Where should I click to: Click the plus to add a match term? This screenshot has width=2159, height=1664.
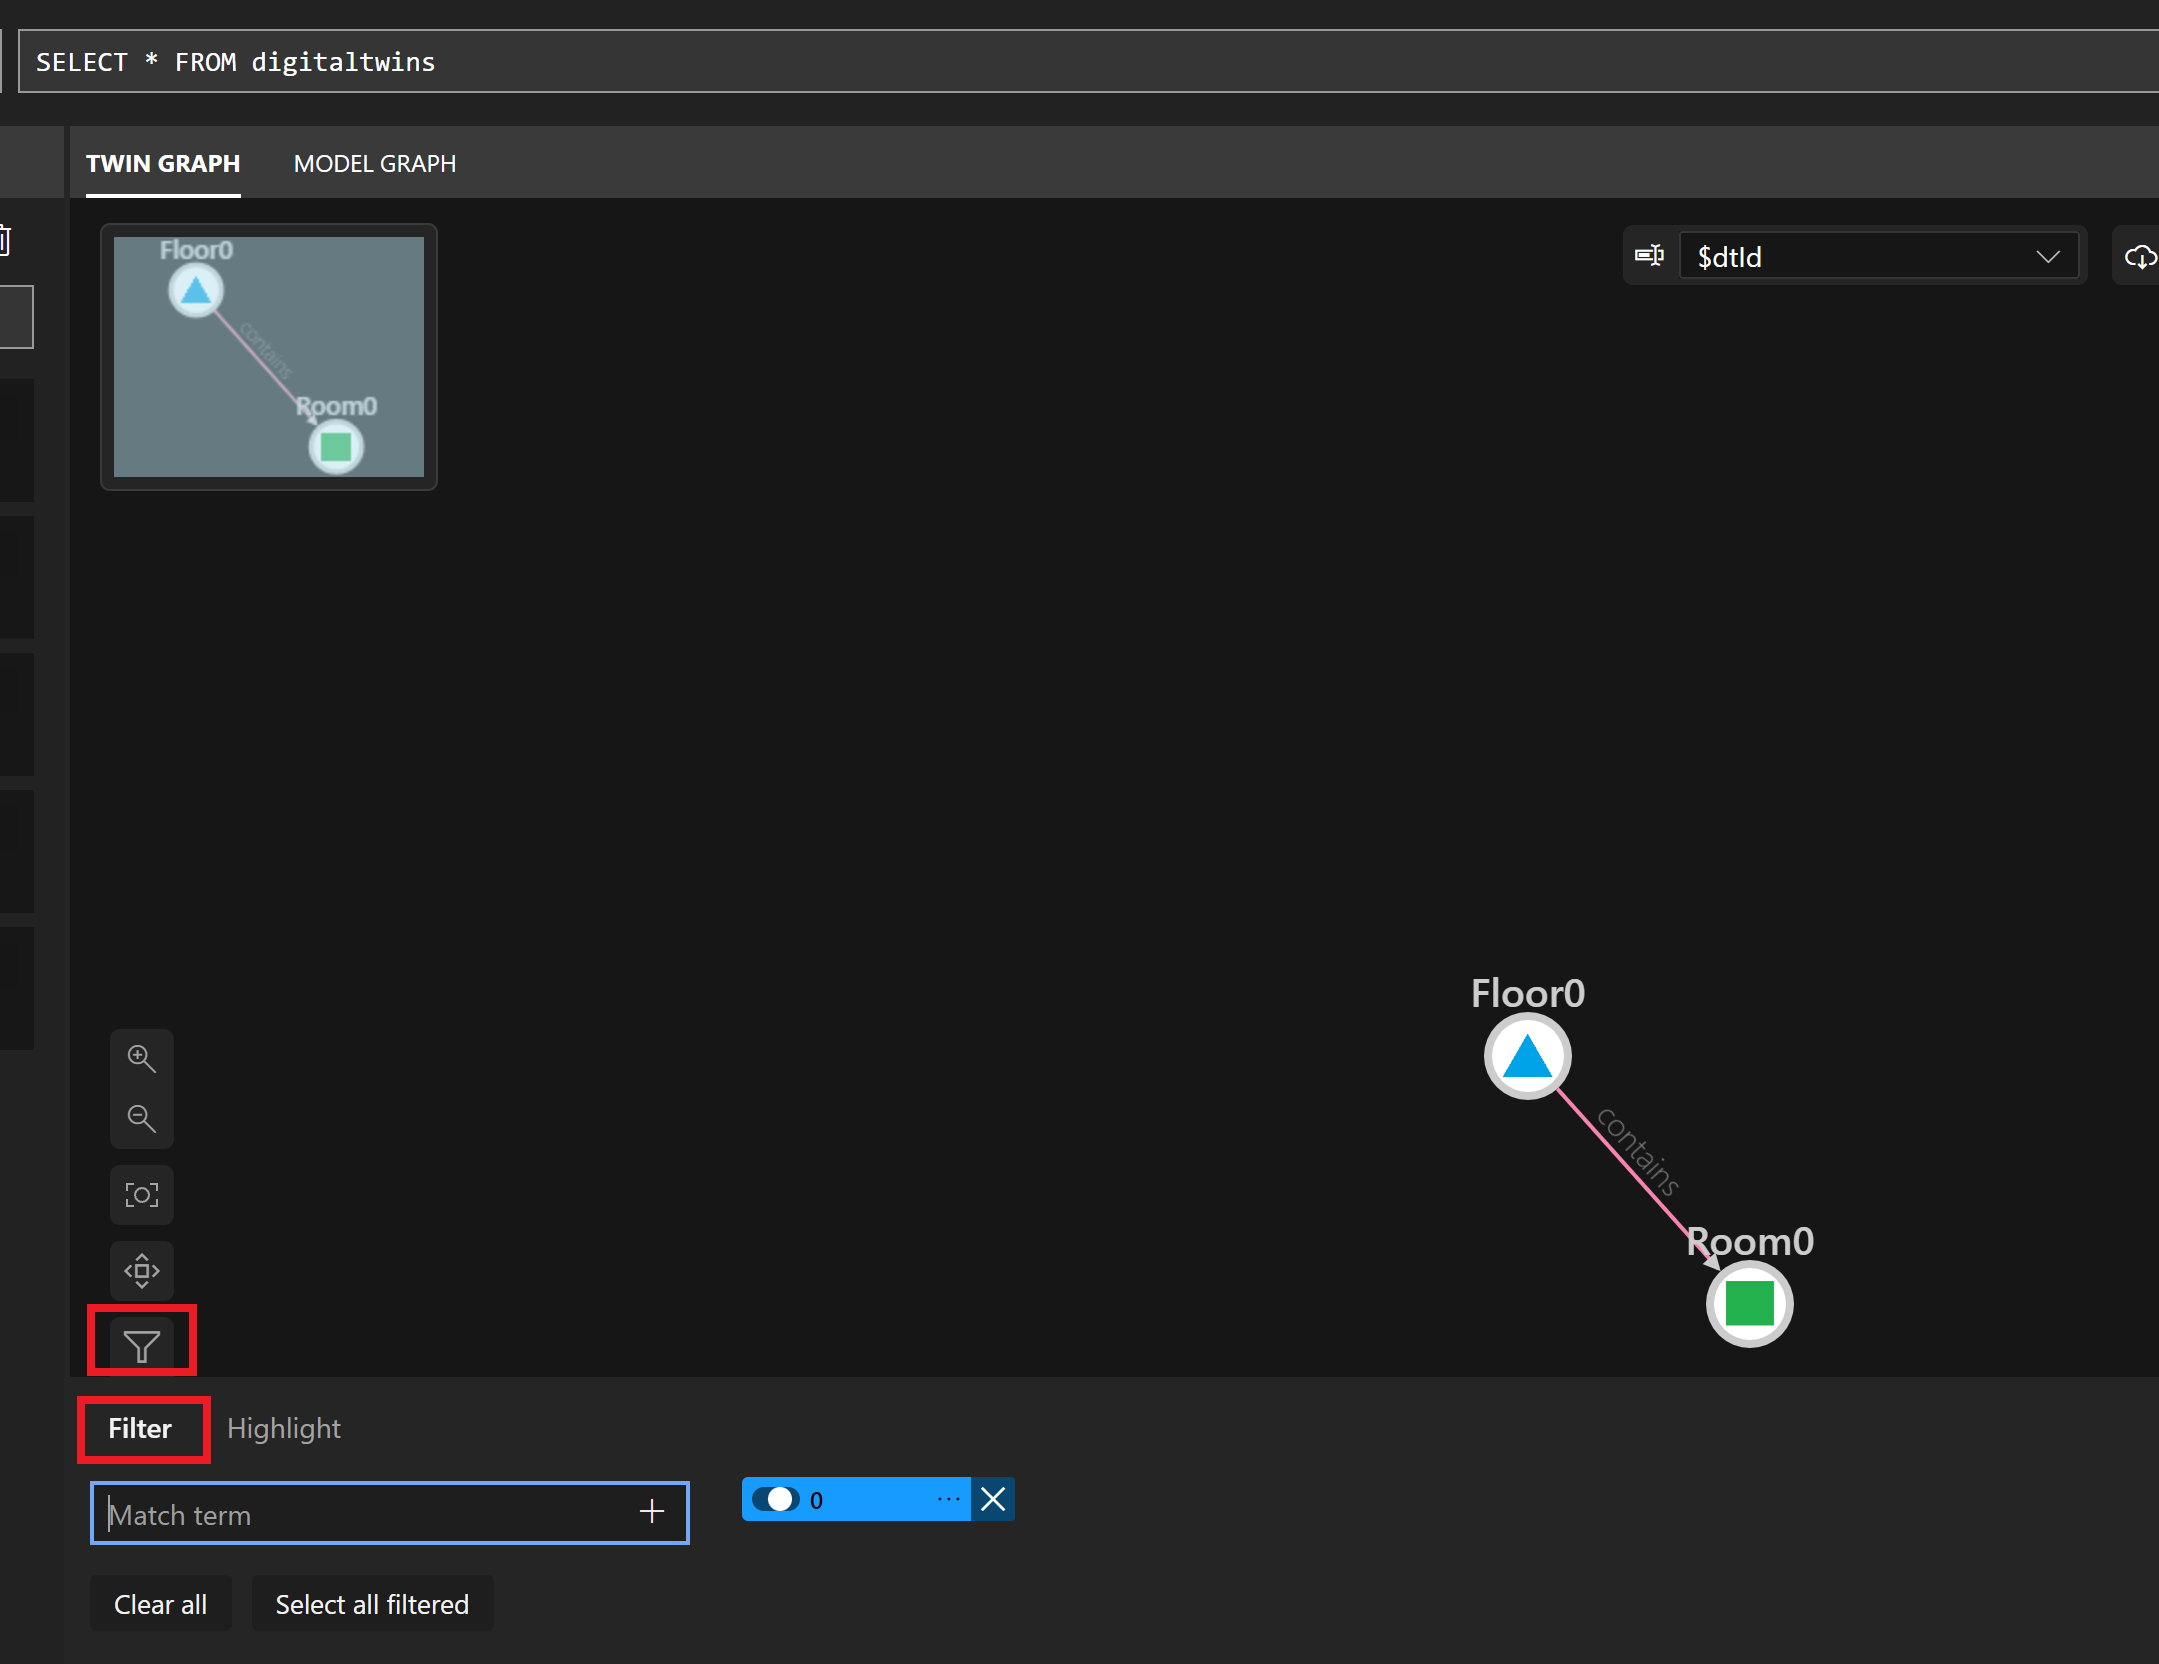[x=651, y=1511]
